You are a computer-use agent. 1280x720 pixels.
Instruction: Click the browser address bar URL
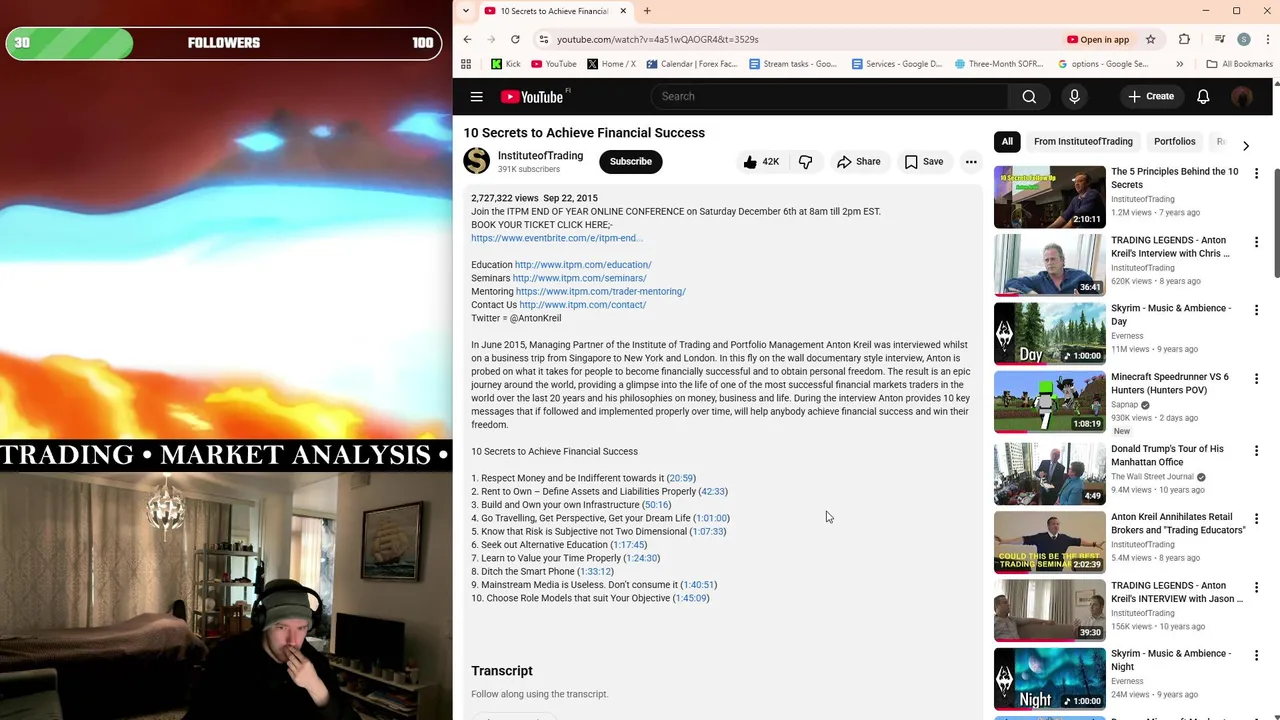pos(657,39)
